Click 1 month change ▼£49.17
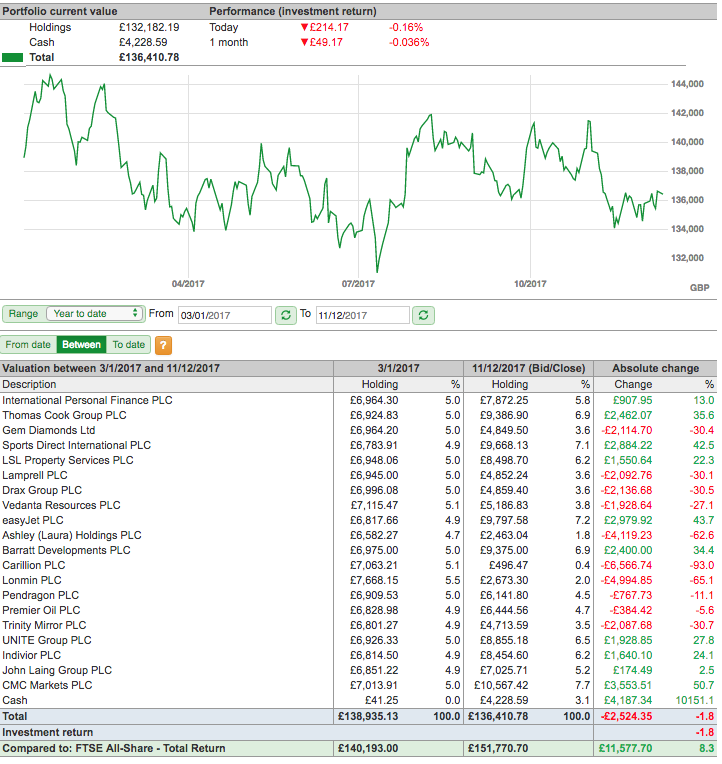 pos(322,42)
